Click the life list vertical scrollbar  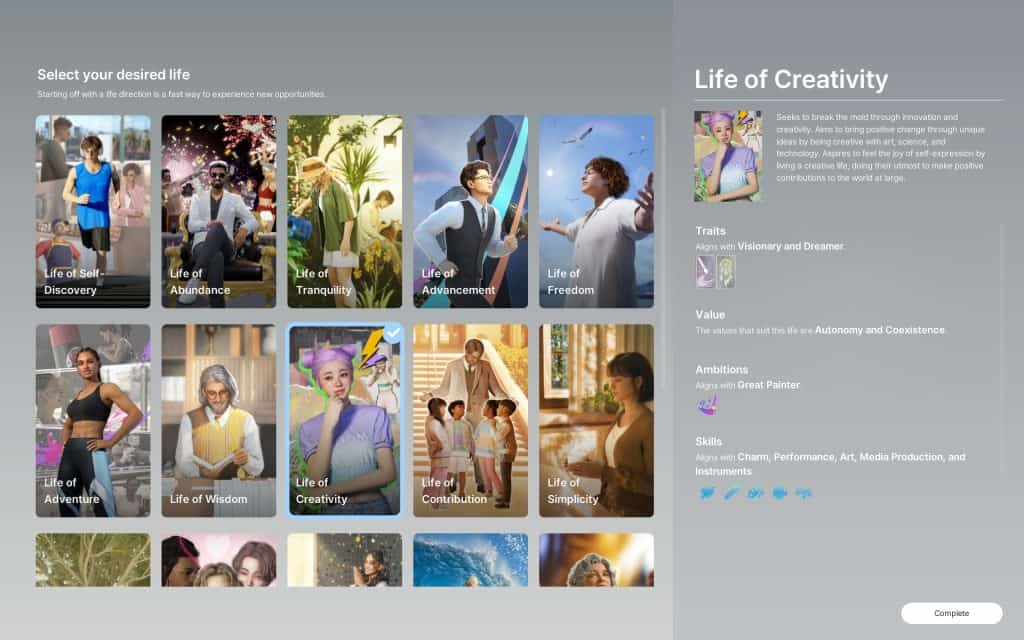pyautogui.click(x=662, y=250)
